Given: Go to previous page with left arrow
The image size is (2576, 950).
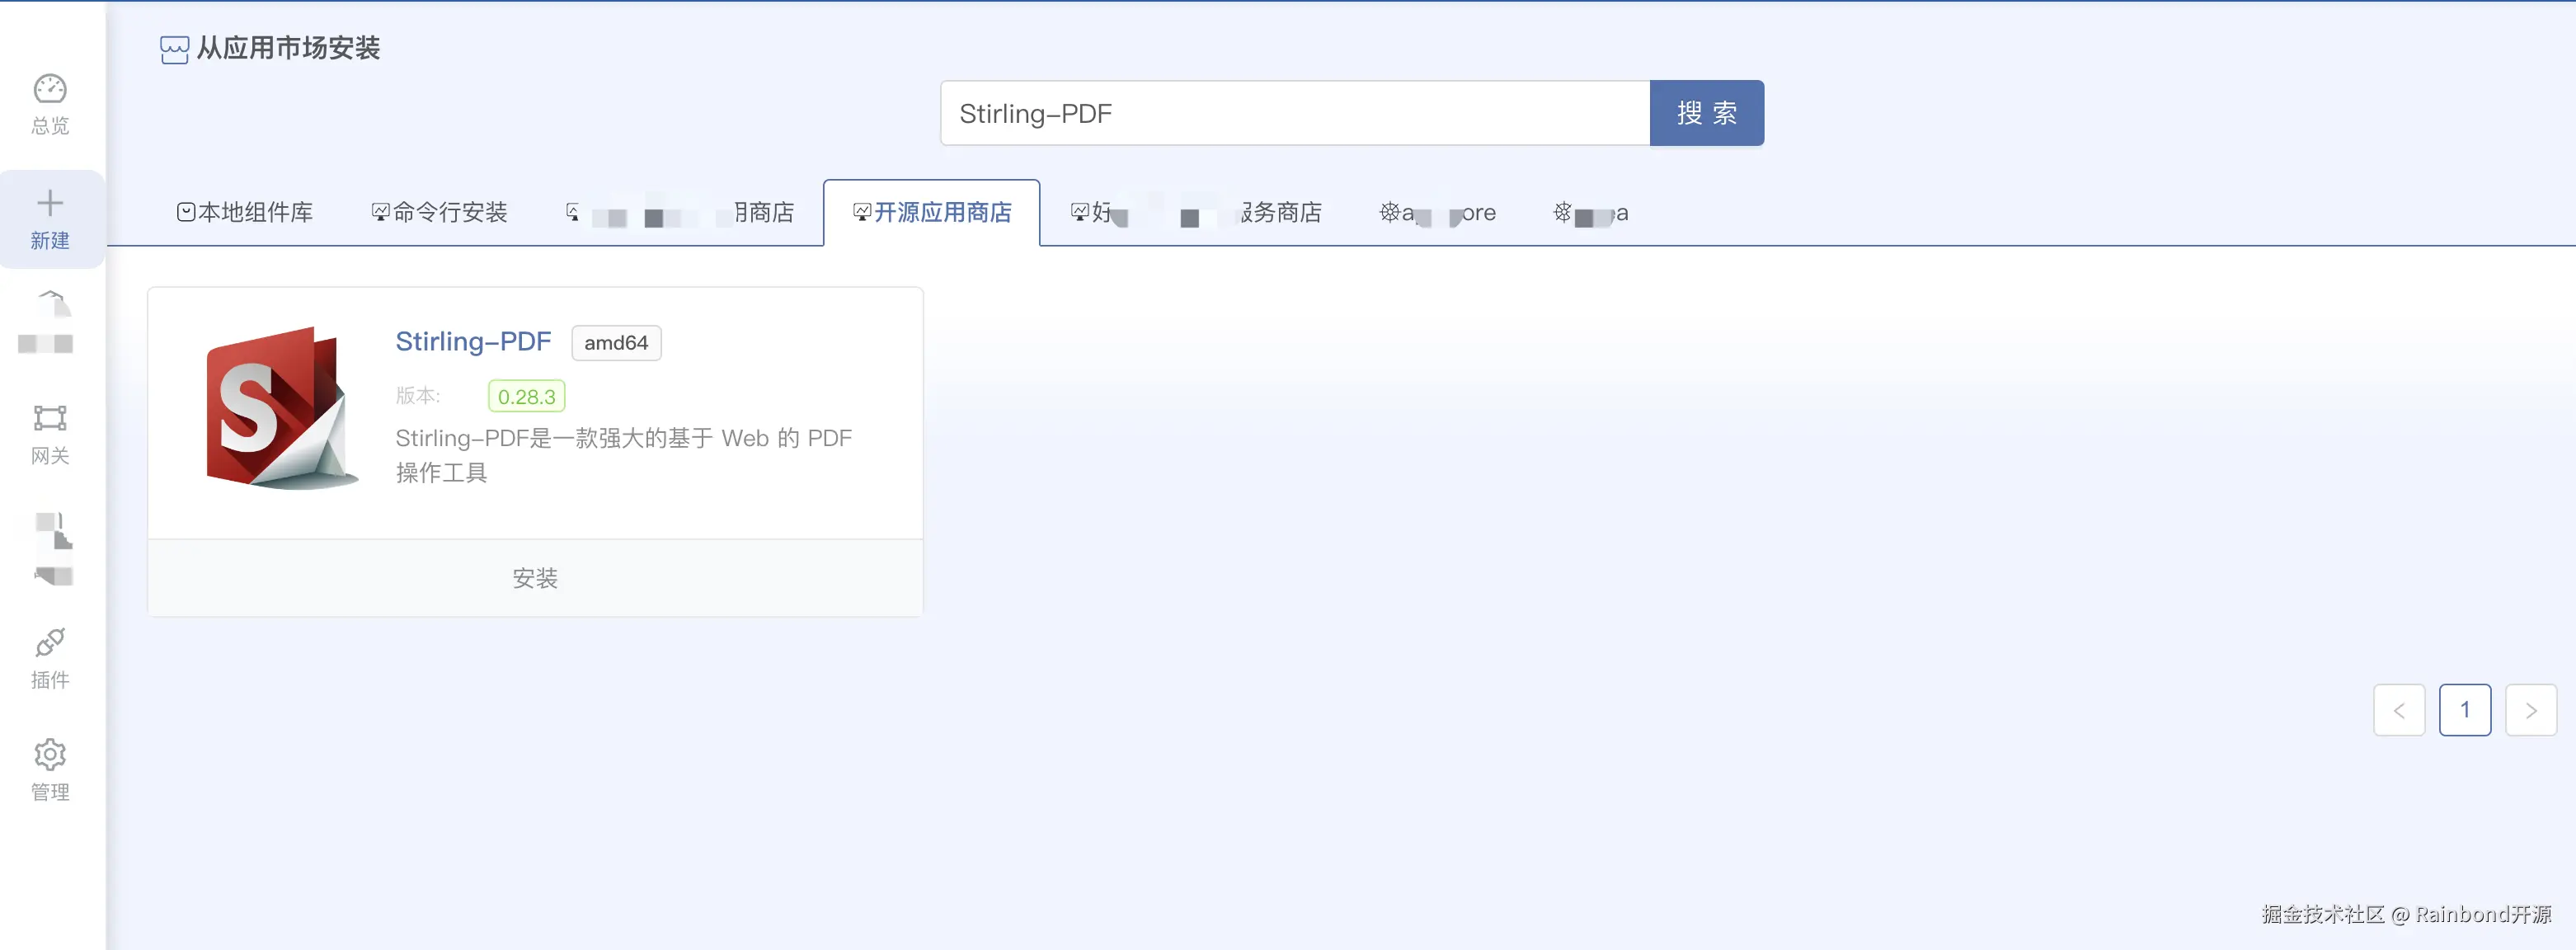Looking at the screenshot, I should (2399, 710).
